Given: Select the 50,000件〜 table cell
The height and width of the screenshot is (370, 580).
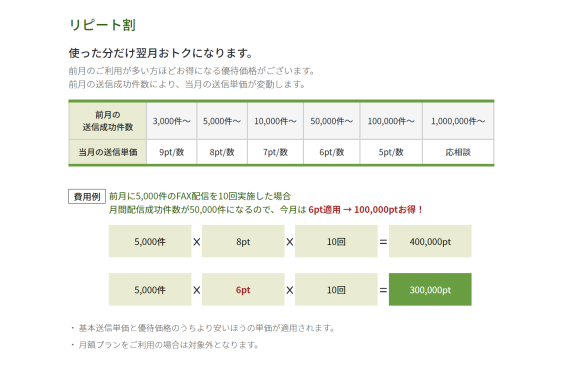Looking at the screenshot, I should [331, 121].
